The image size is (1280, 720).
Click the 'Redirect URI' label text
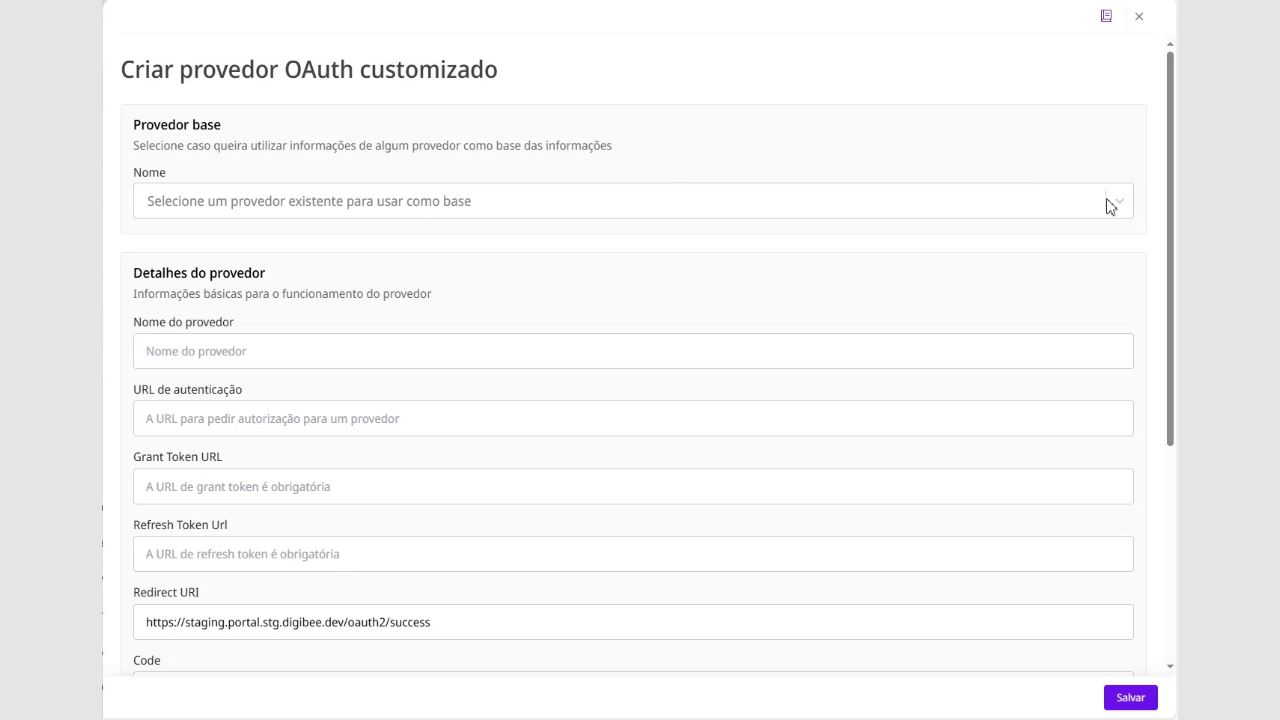(166, 592)
